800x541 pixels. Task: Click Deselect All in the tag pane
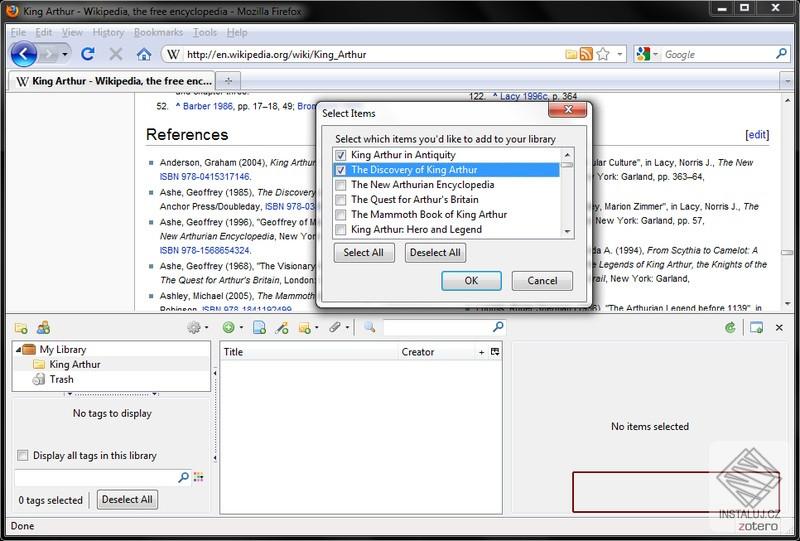(127, 500)
